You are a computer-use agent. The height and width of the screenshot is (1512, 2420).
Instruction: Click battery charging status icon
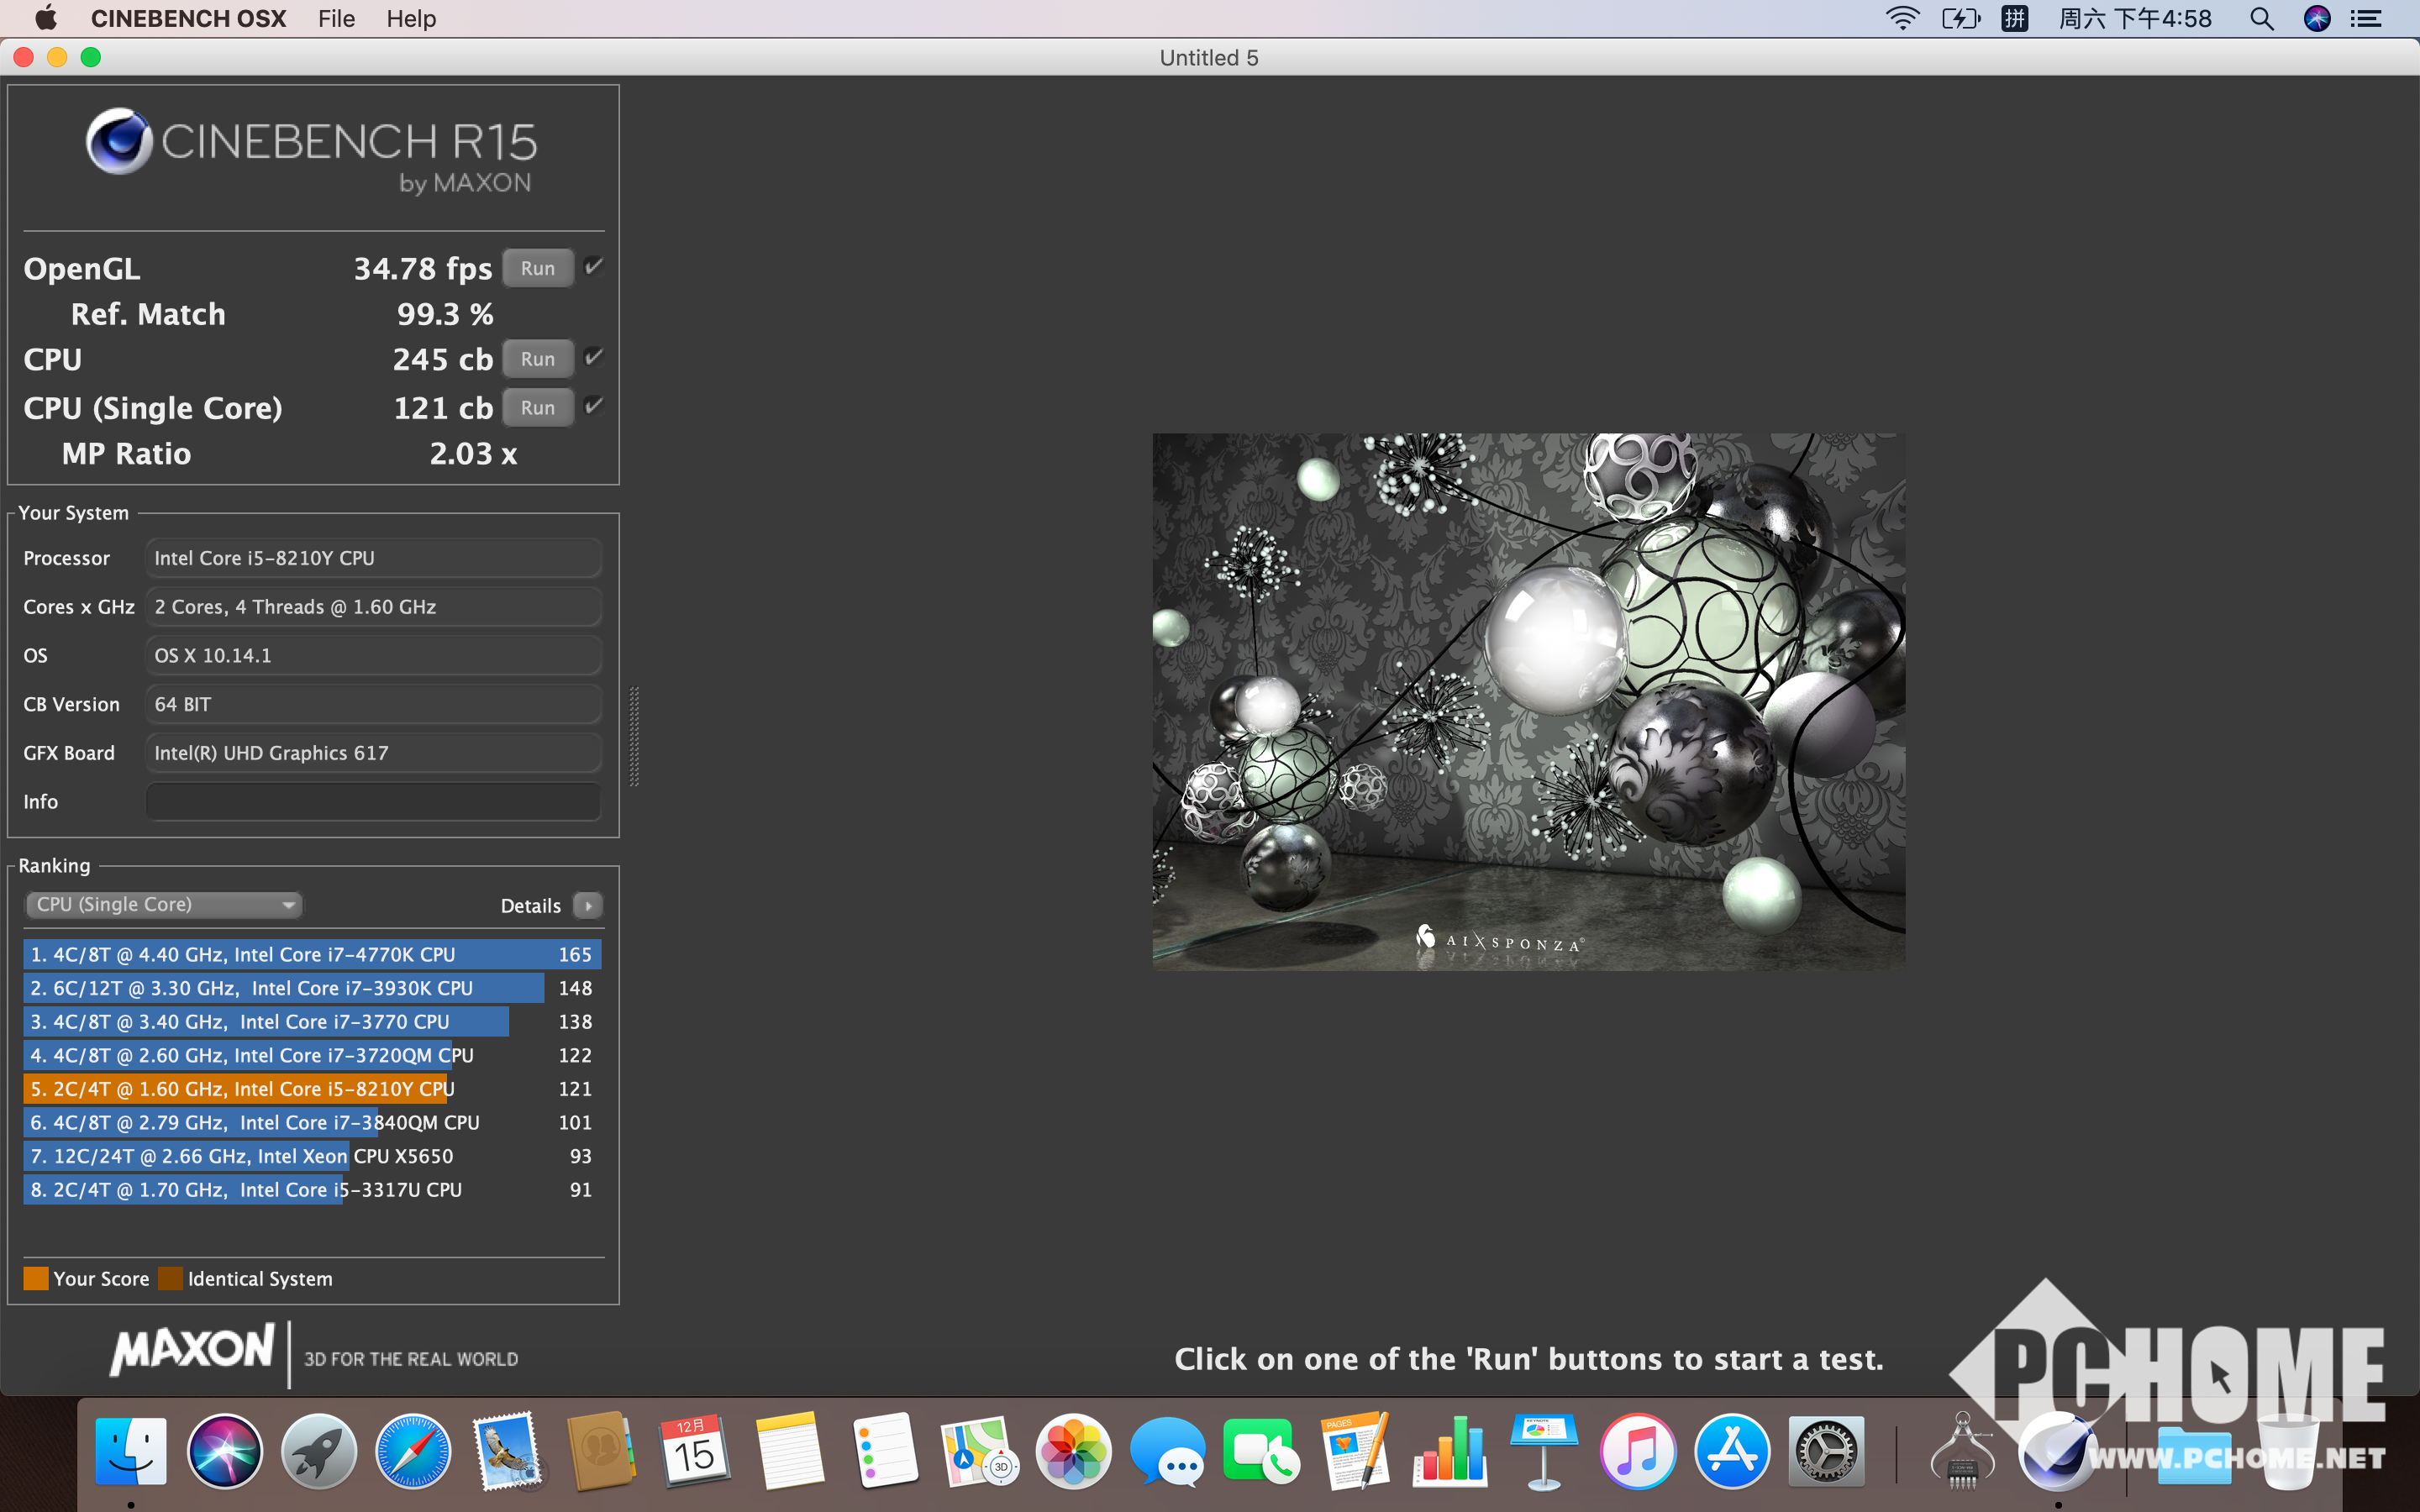coord(1961,18)
